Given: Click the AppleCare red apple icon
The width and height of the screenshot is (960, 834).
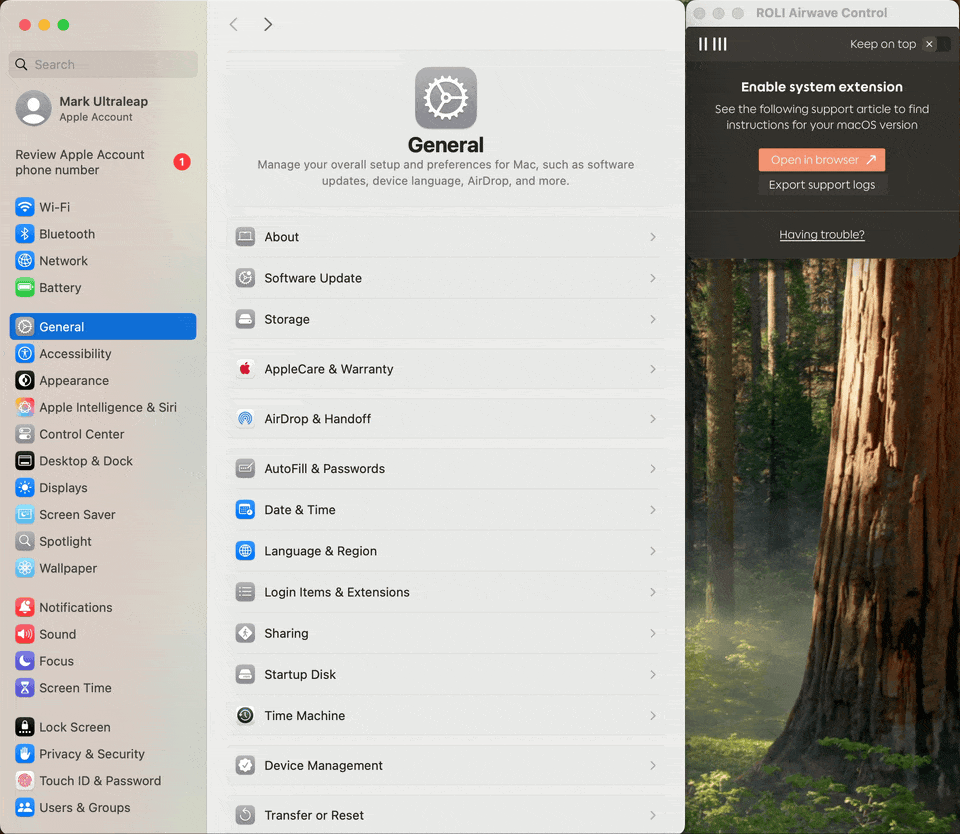Looking at the screenshot, I should (245, 369).
